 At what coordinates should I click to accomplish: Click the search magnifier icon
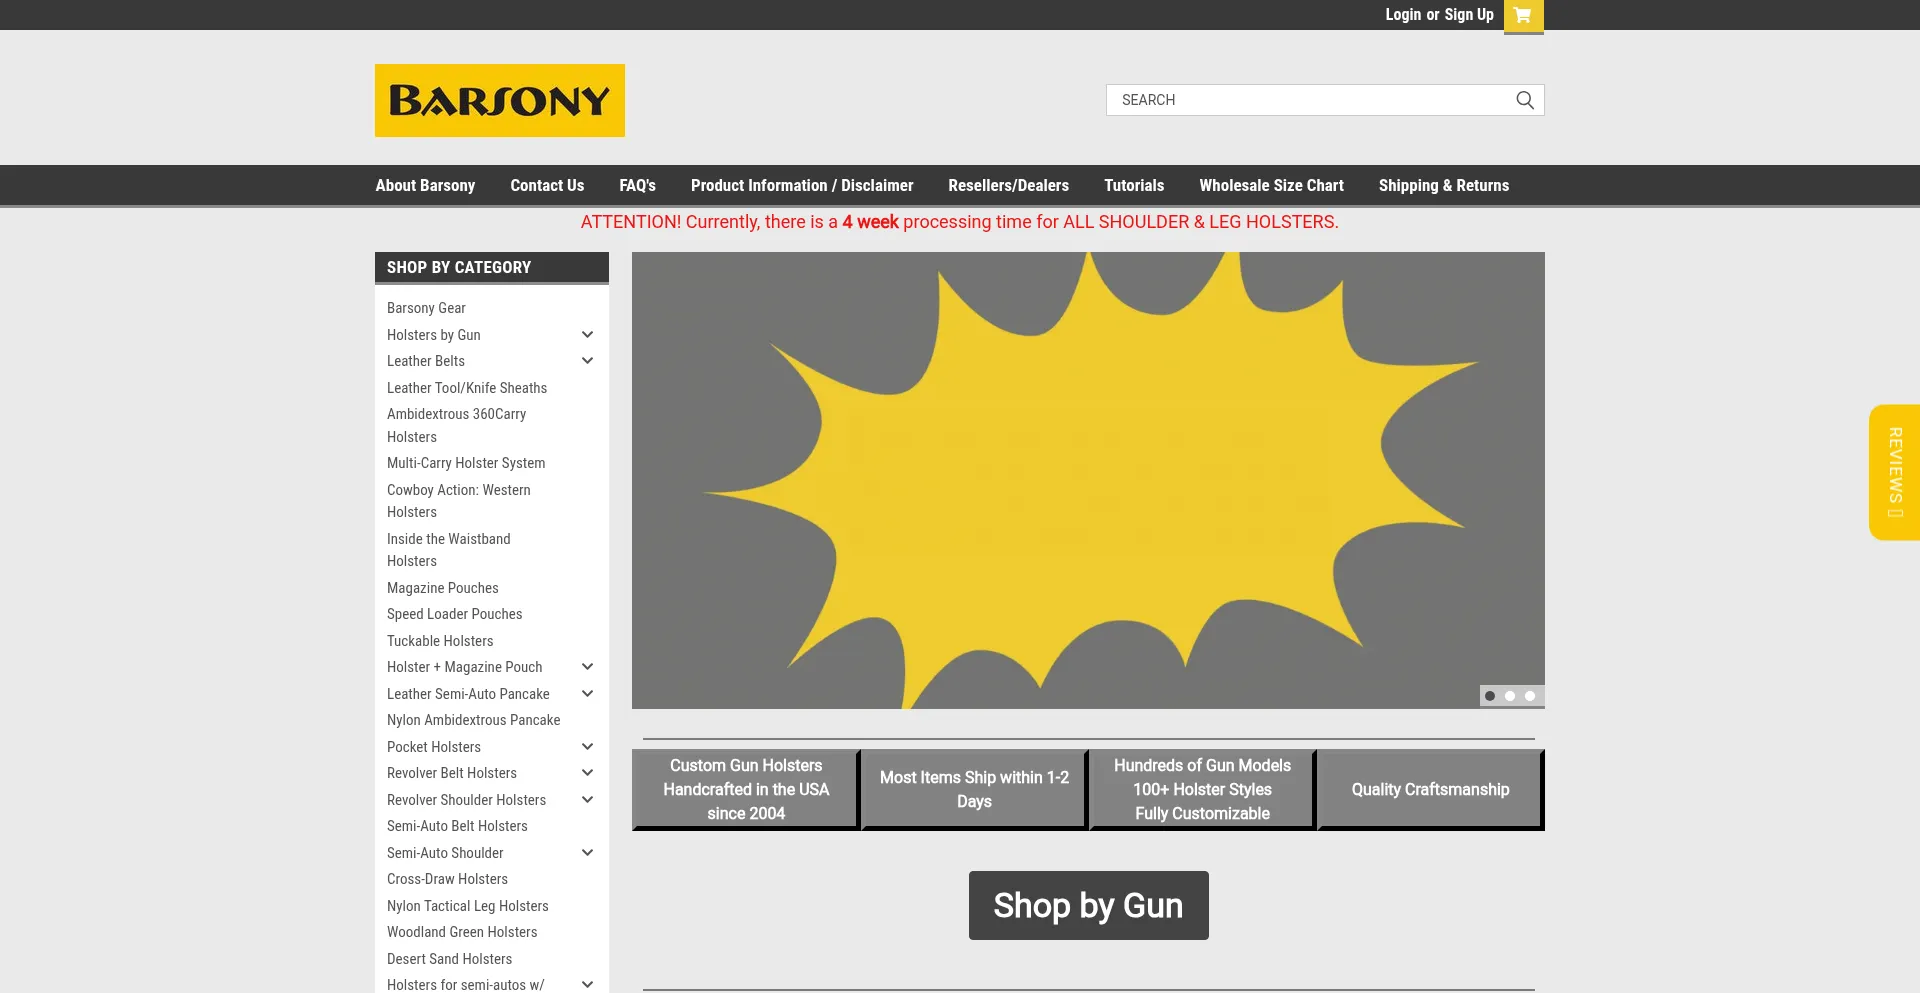(1525, 100)
